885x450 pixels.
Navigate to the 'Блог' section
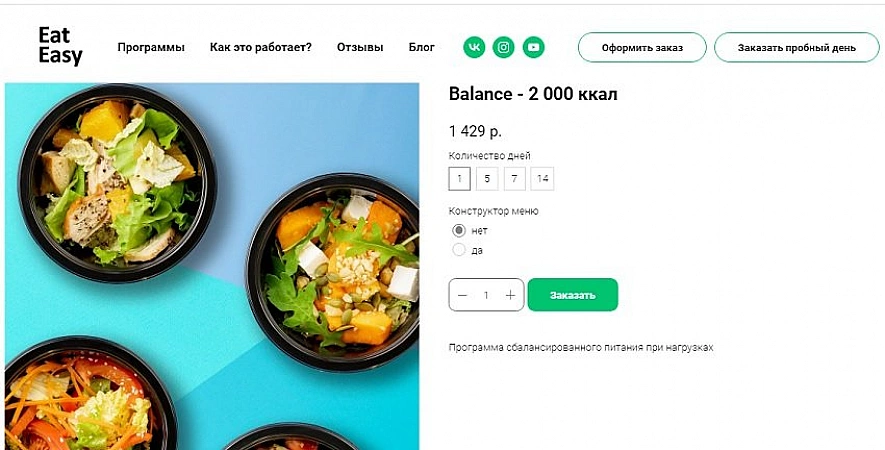tap(422, 47)
